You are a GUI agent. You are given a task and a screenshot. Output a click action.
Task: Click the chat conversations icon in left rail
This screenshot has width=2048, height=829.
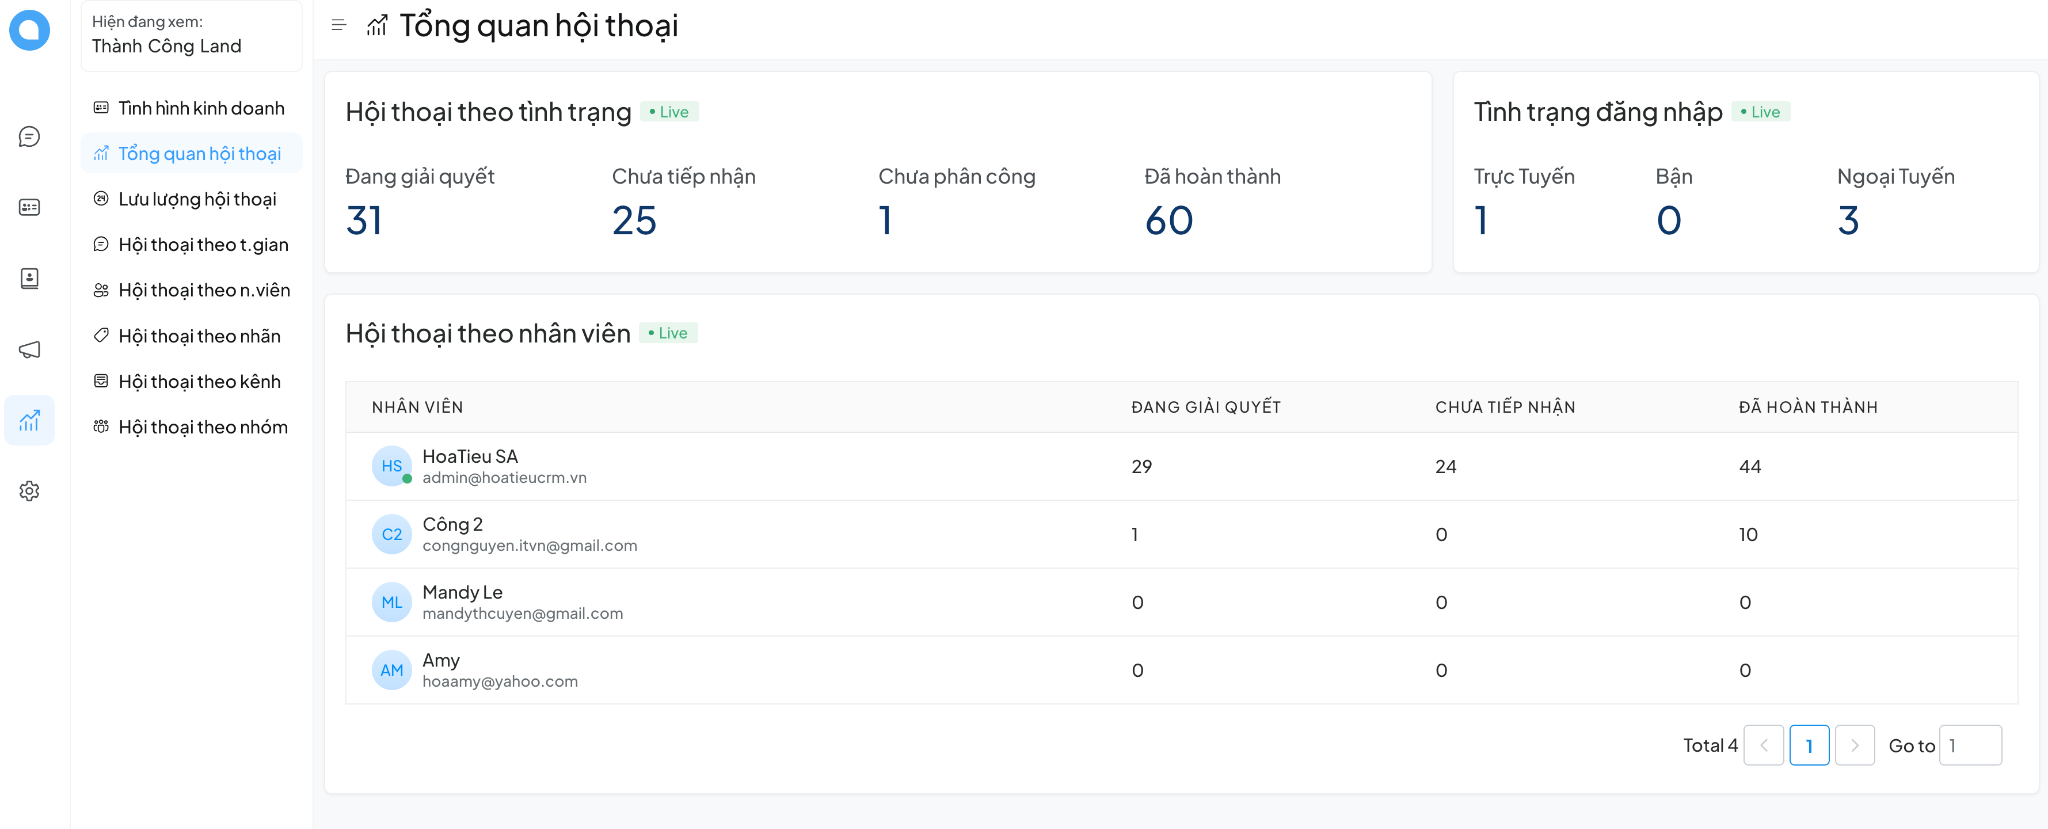pyautogui.click(x=29, y=137)
